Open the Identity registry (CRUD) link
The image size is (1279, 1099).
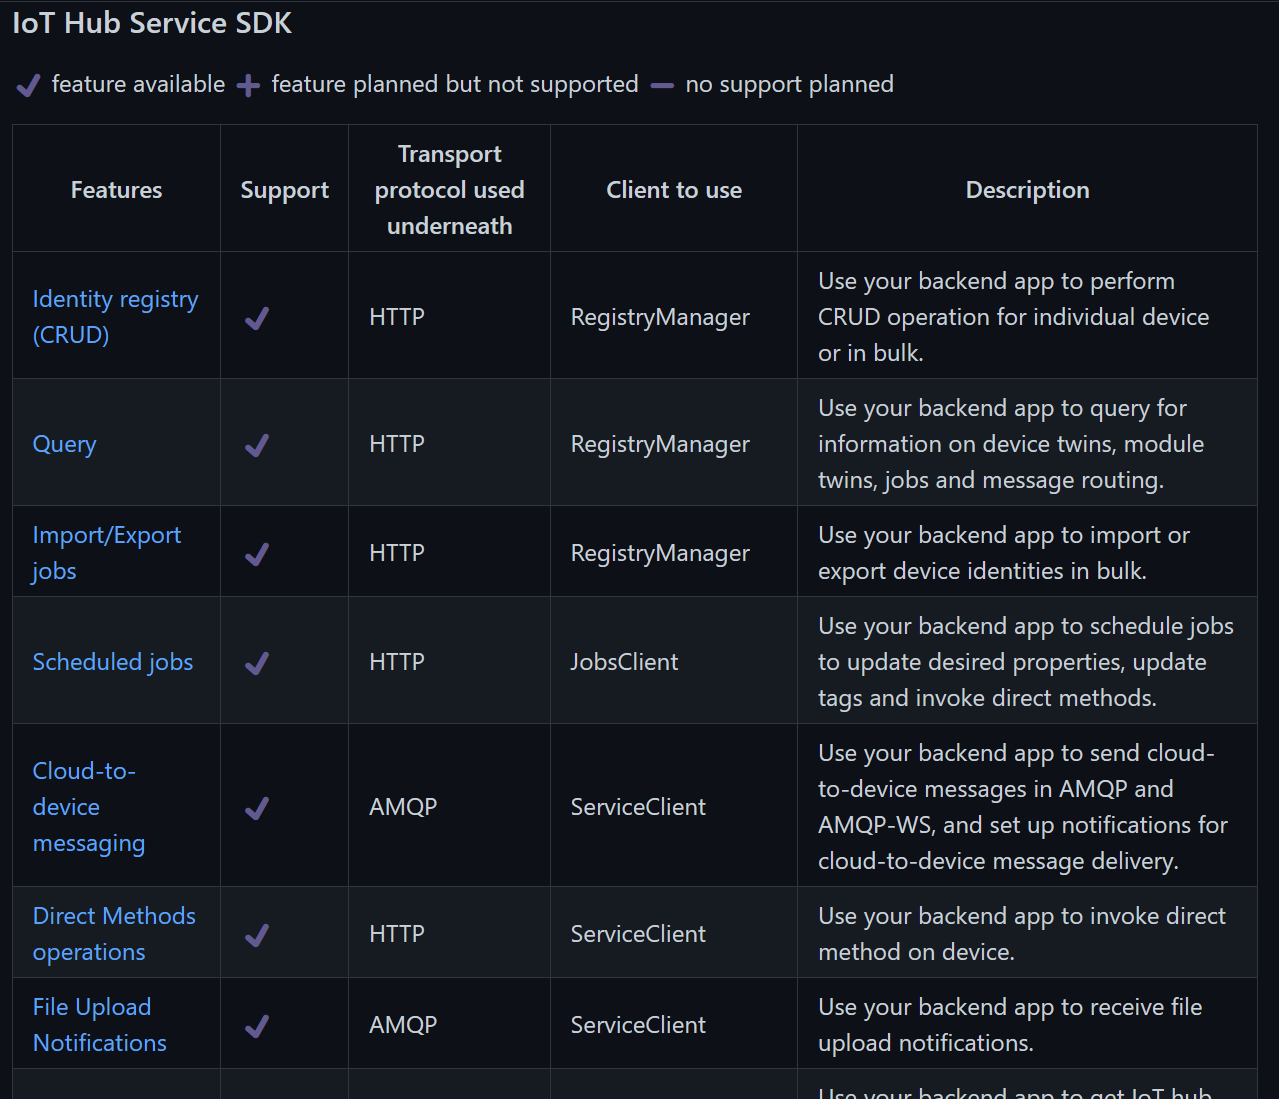115,316
